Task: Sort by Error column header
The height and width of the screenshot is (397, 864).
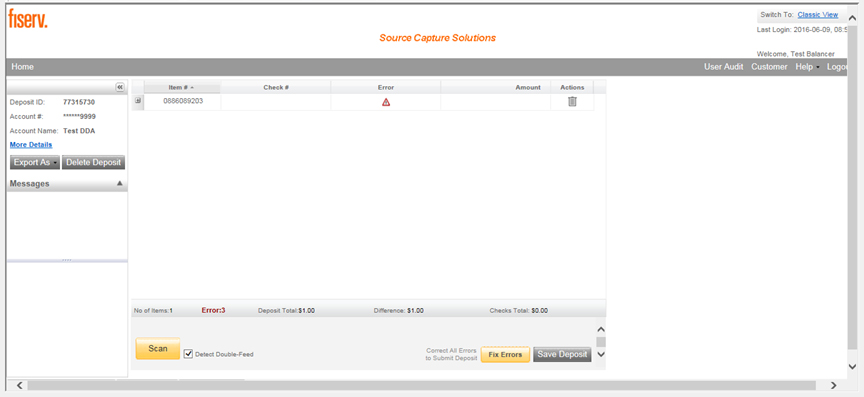Action: tap(386, 87)
